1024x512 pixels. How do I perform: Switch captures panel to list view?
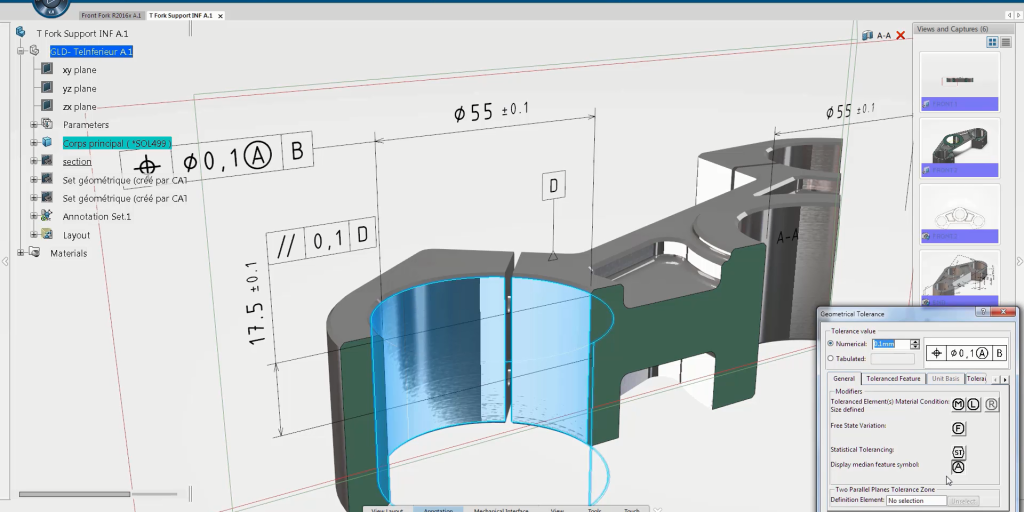click(1006, 42)
